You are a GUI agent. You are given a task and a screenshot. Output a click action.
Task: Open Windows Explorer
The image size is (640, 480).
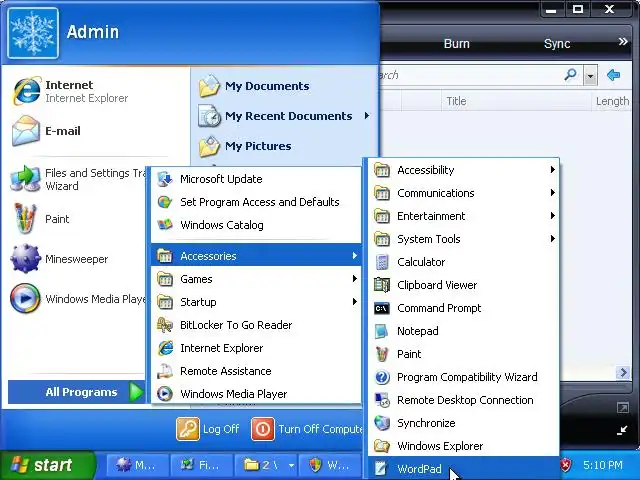[463, 446]
